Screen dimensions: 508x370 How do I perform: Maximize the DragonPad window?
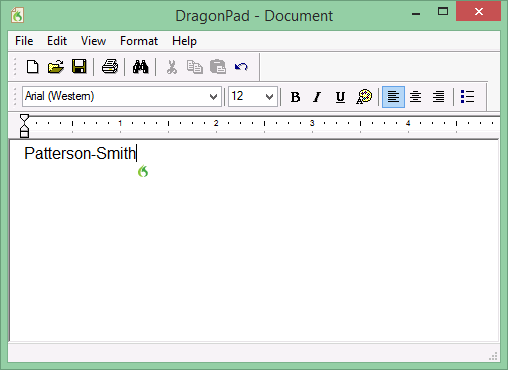tap(443, 12)
